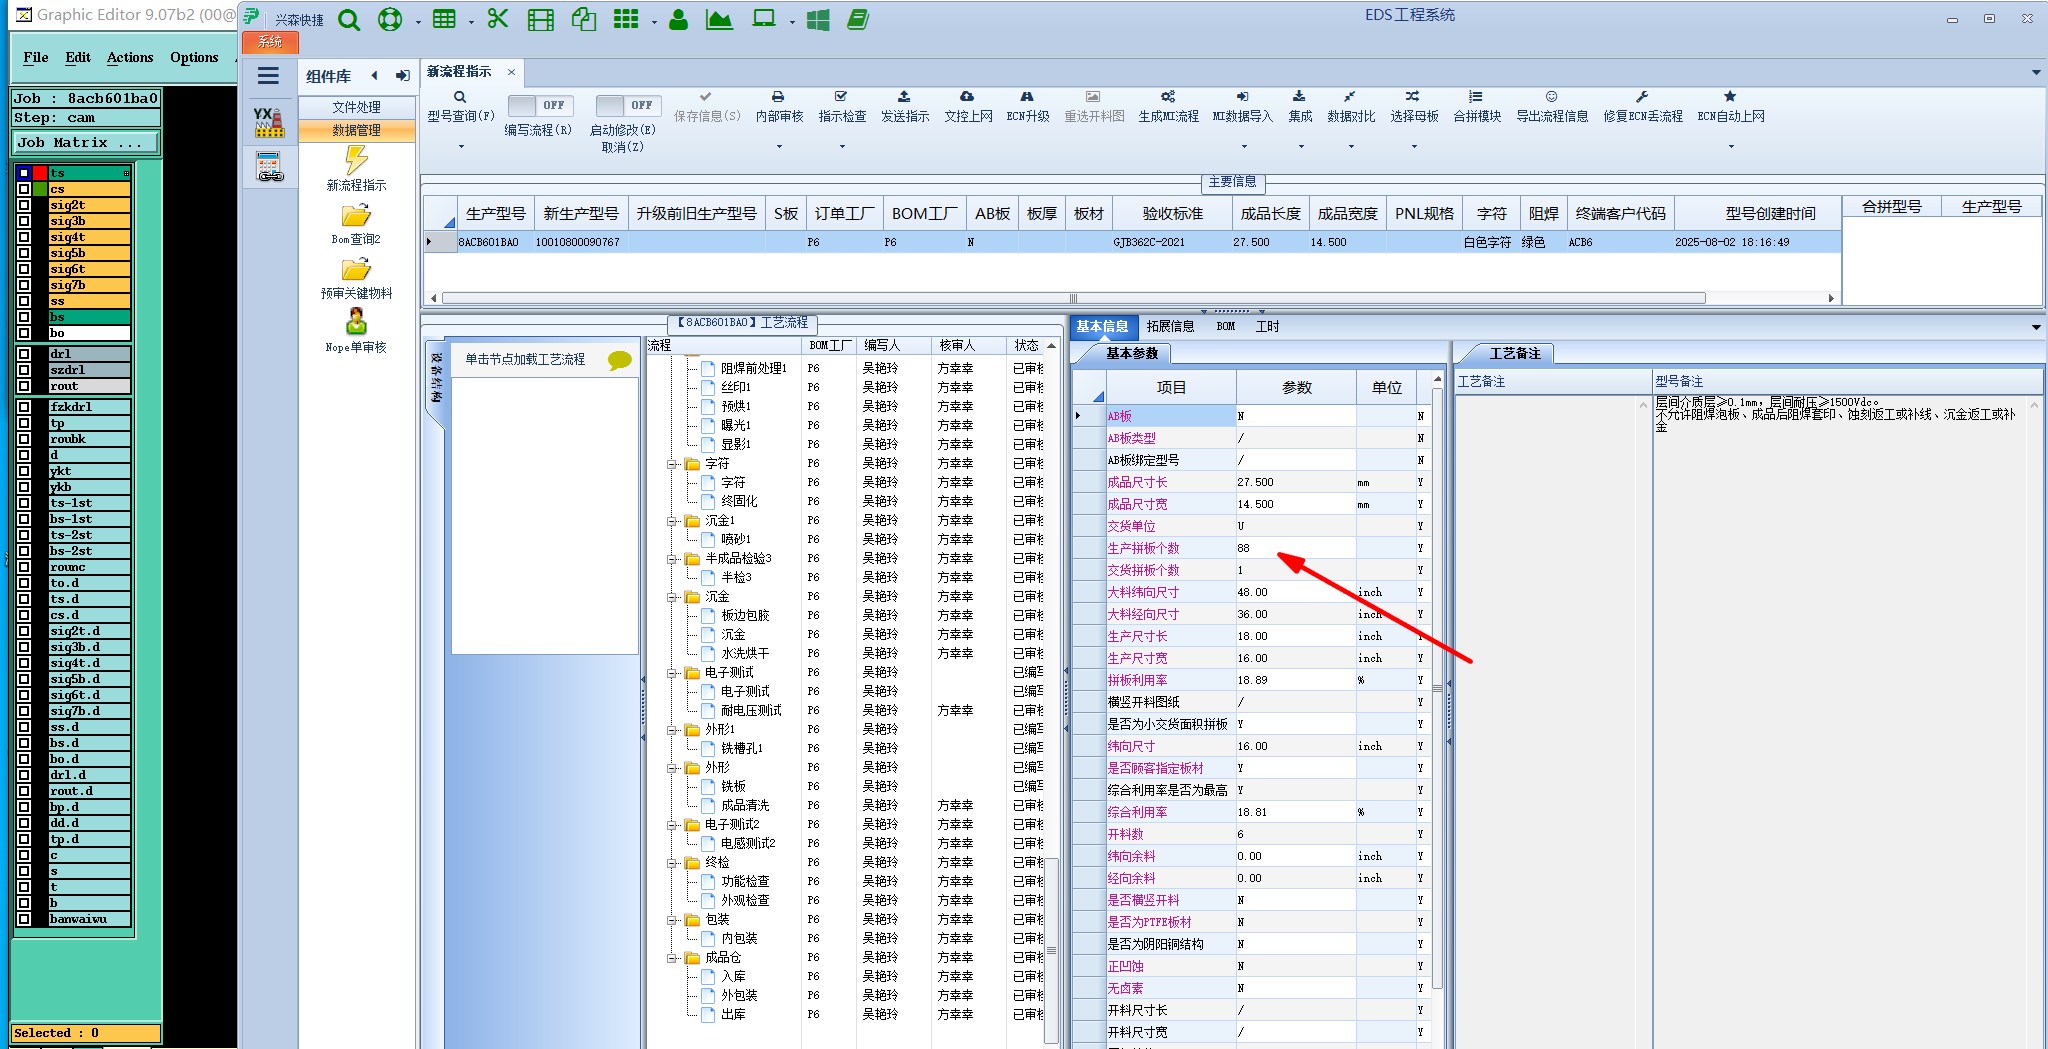Click the green book icon in the top toolbar

[x=858, y=20]
